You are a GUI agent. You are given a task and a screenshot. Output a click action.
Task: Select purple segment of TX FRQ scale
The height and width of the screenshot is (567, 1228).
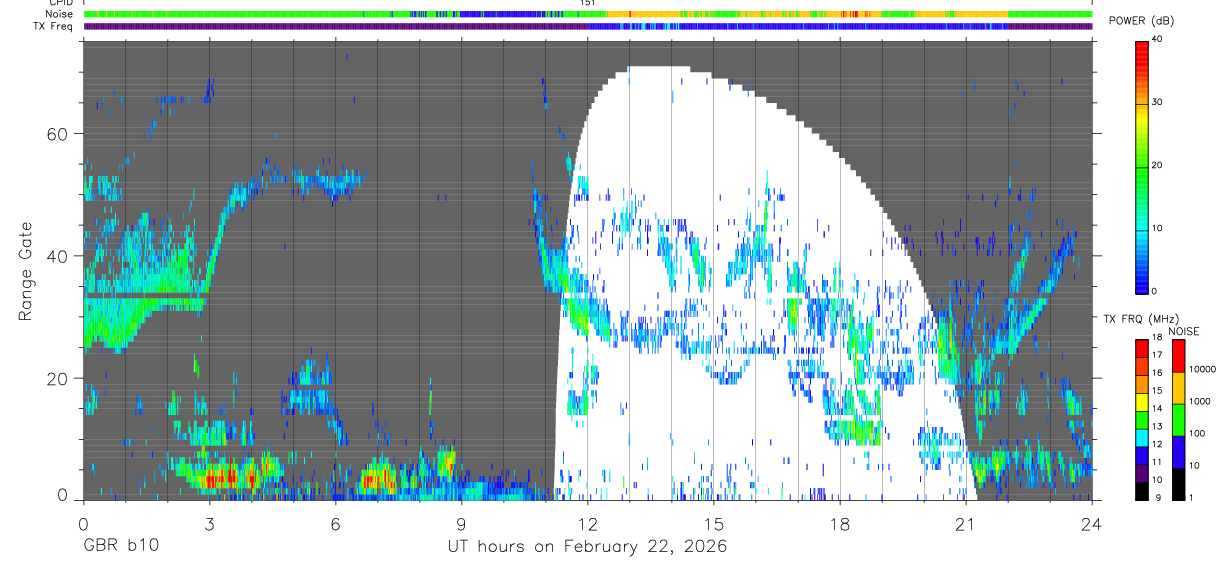pos(1141,474)
